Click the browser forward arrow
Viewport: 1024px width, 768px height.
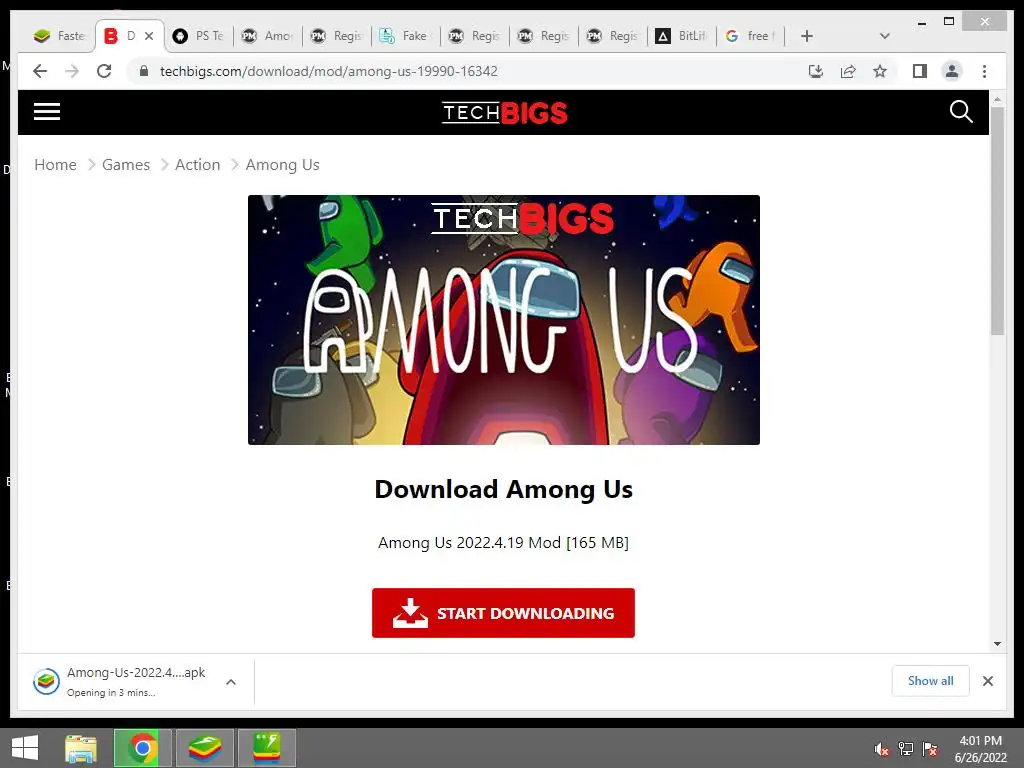pyautogui.click(x=72, y=71)
